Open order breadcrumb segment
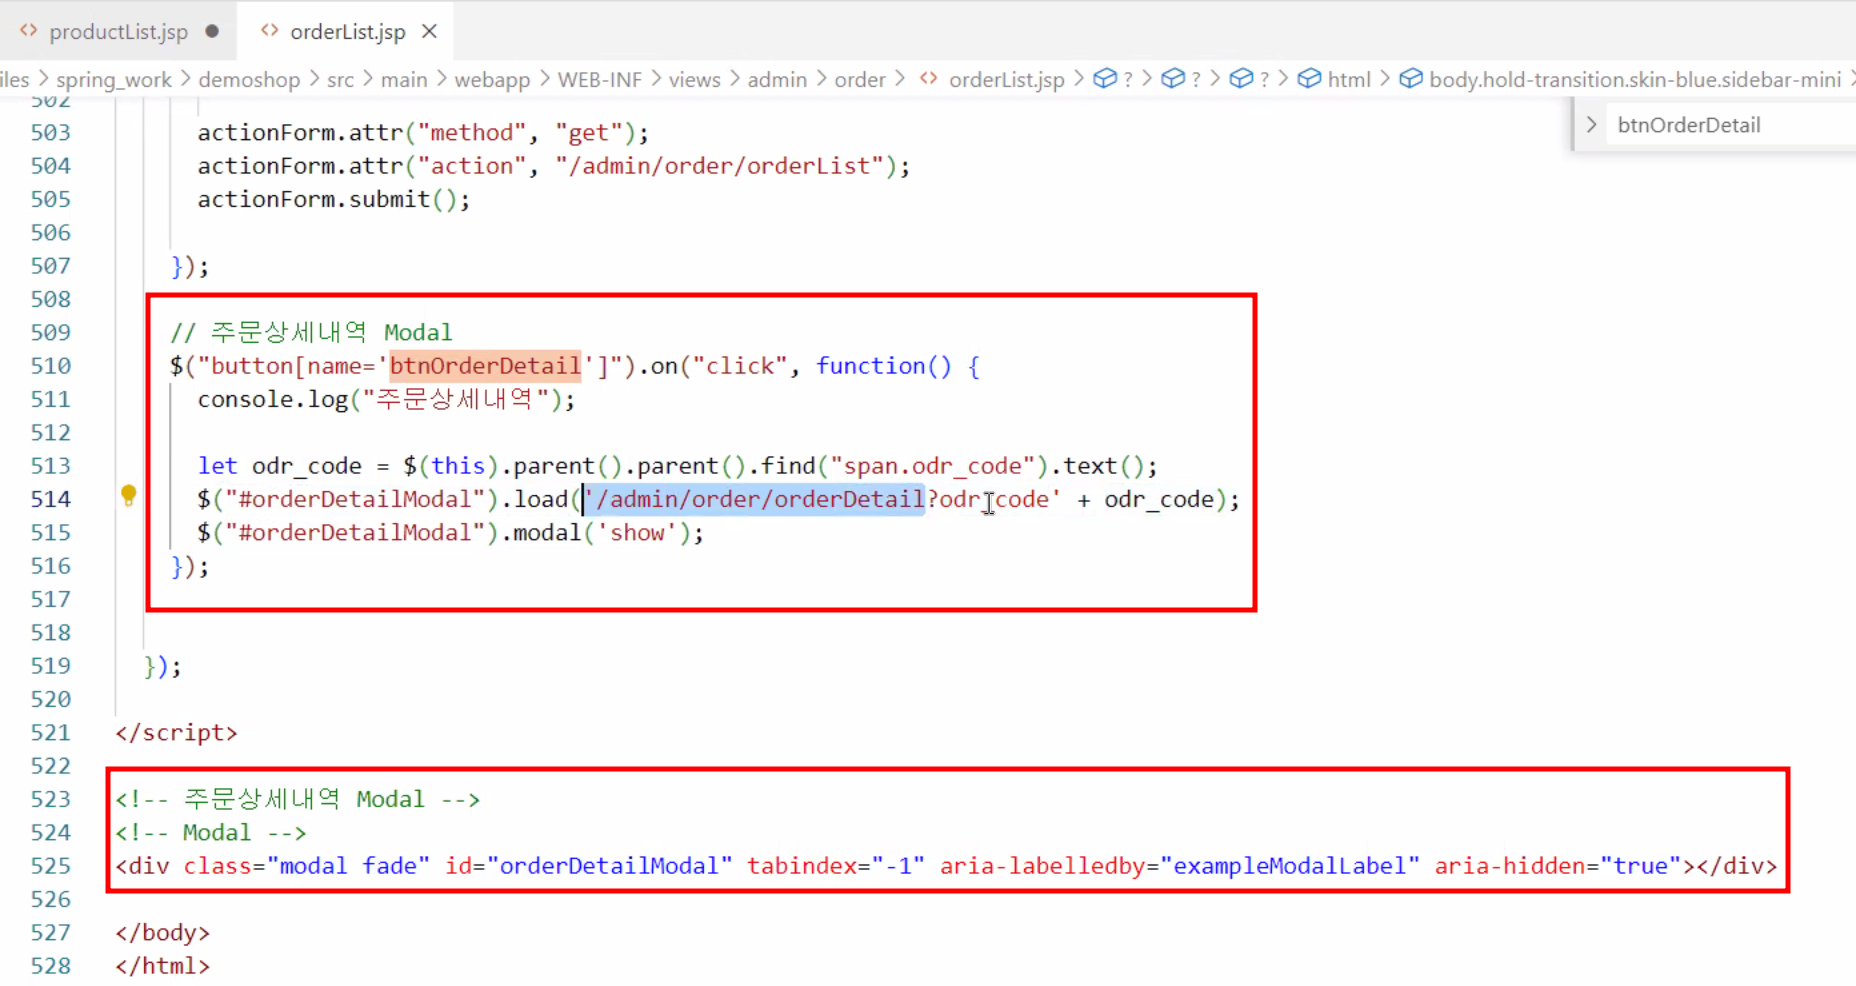Image resolution: width=1856 pixels, height=986 pixels. [860, 79]
